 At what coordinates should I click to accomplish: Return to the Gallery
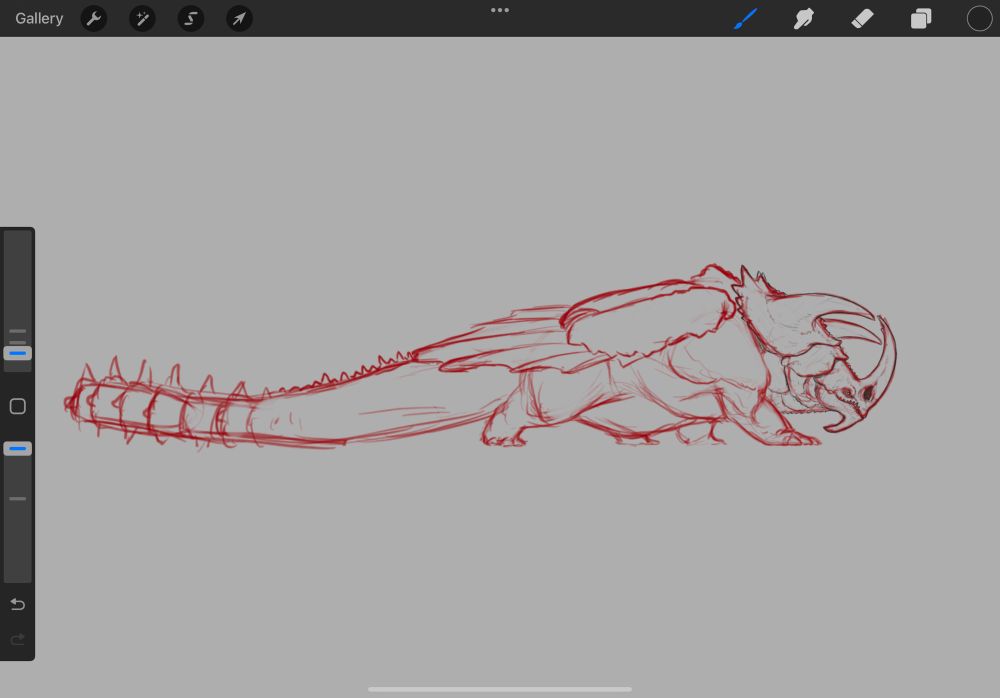(x=39, y=19)
